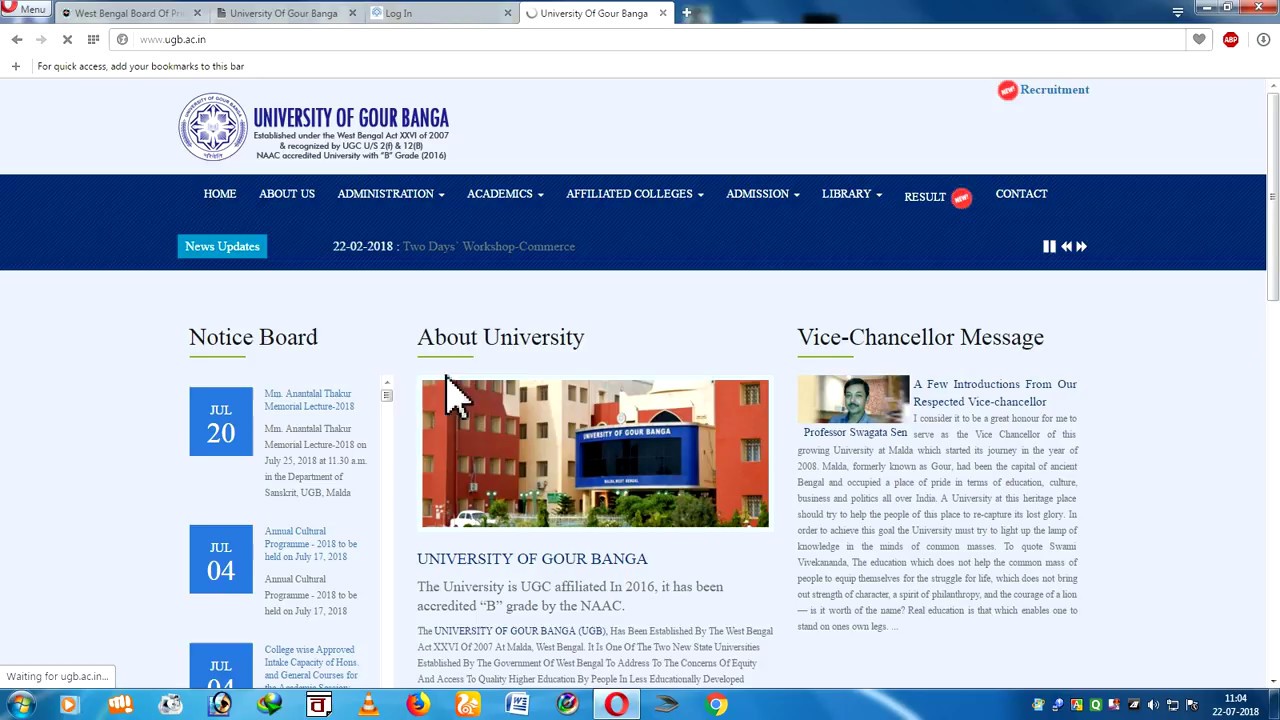
Task: Click the university building photo
Action: (595, 453)
